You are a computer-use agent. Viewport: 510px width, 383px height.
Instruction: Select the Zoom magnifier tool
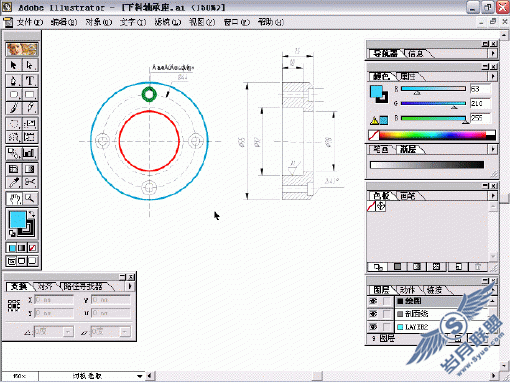coord(30,199)
